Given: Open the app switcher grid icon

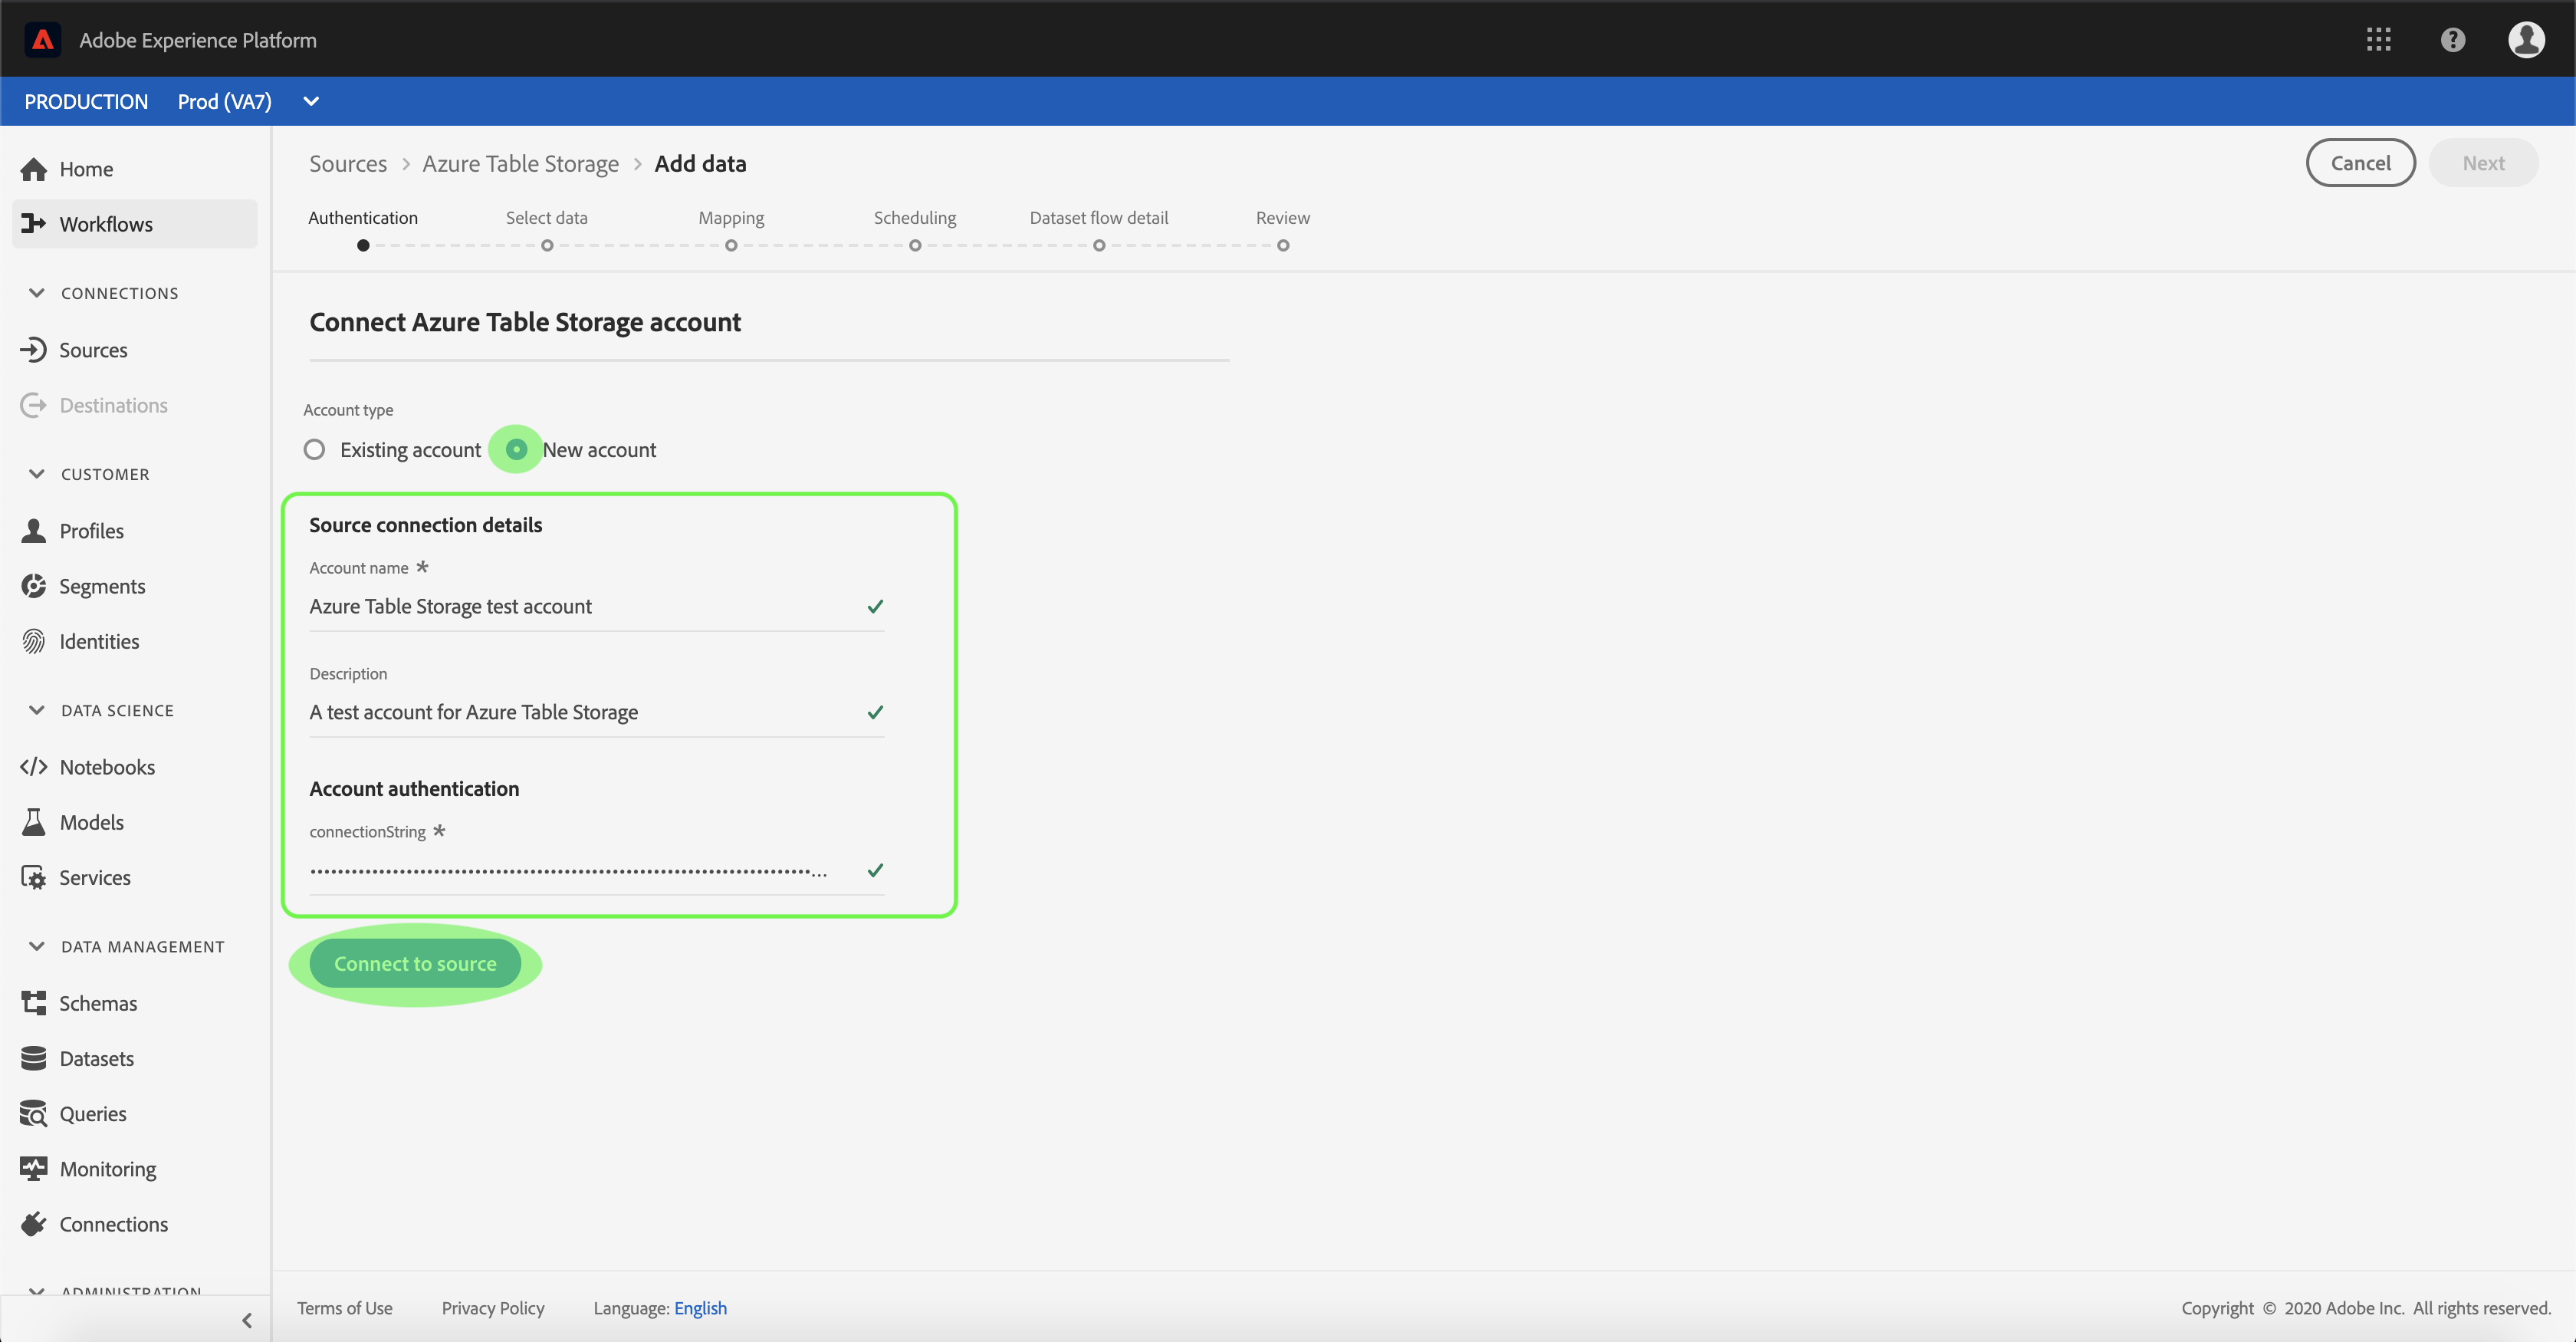Looking at the screenshot, I should tap(2378, 40).
